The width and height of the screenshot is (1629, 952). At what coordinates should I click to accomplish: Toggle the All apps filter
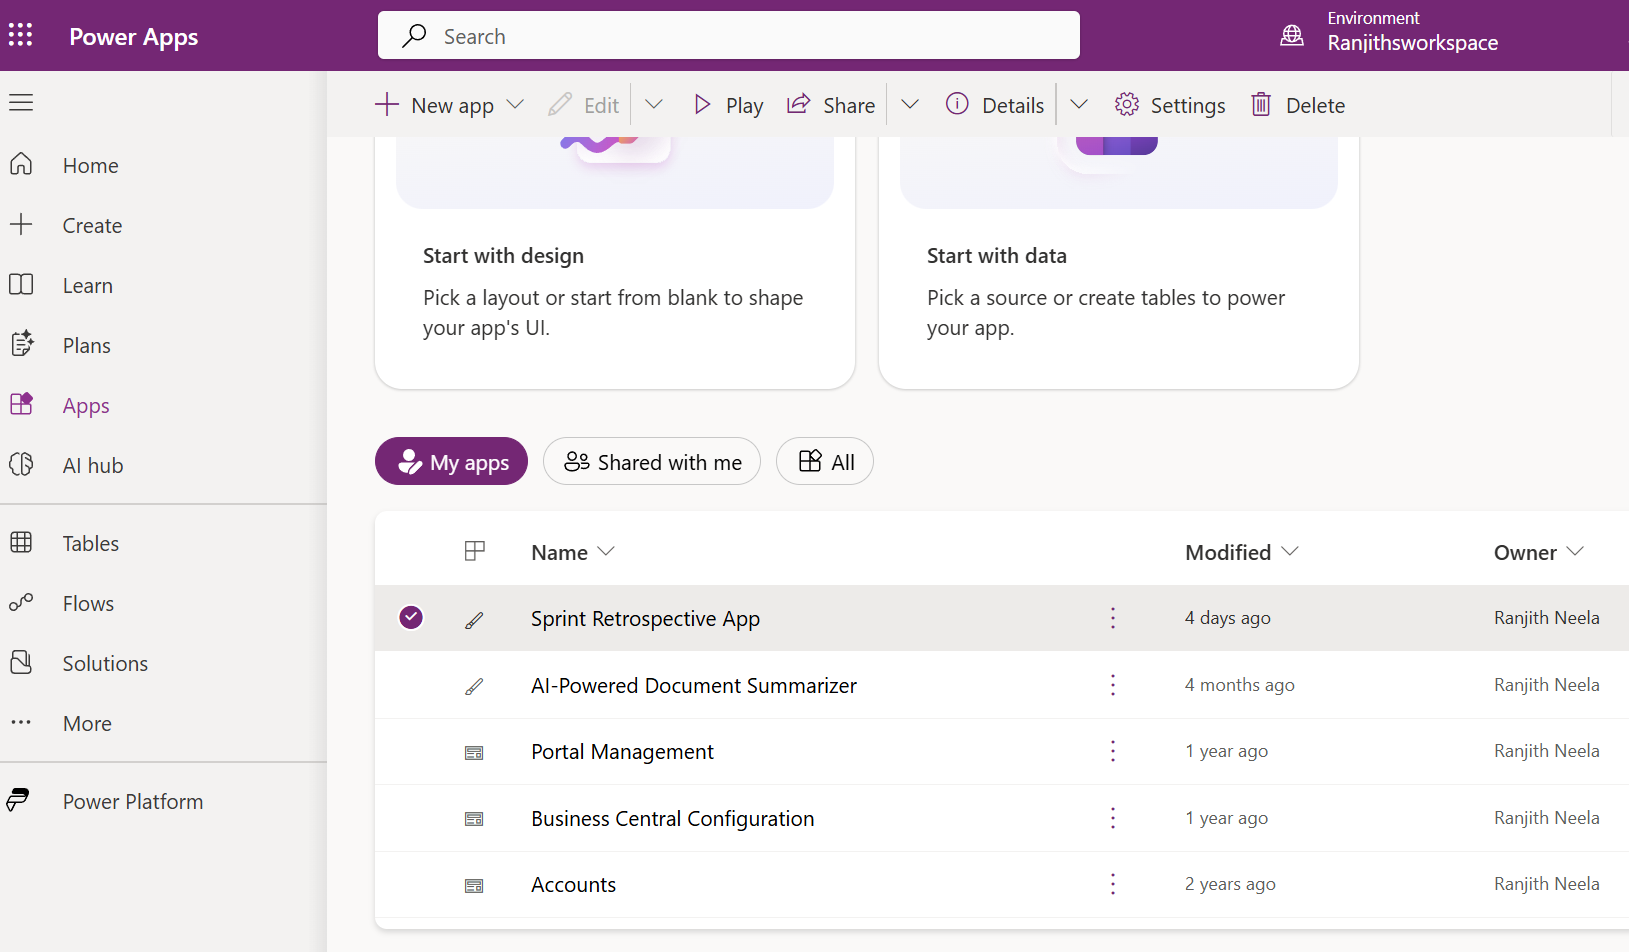(824, 461)
